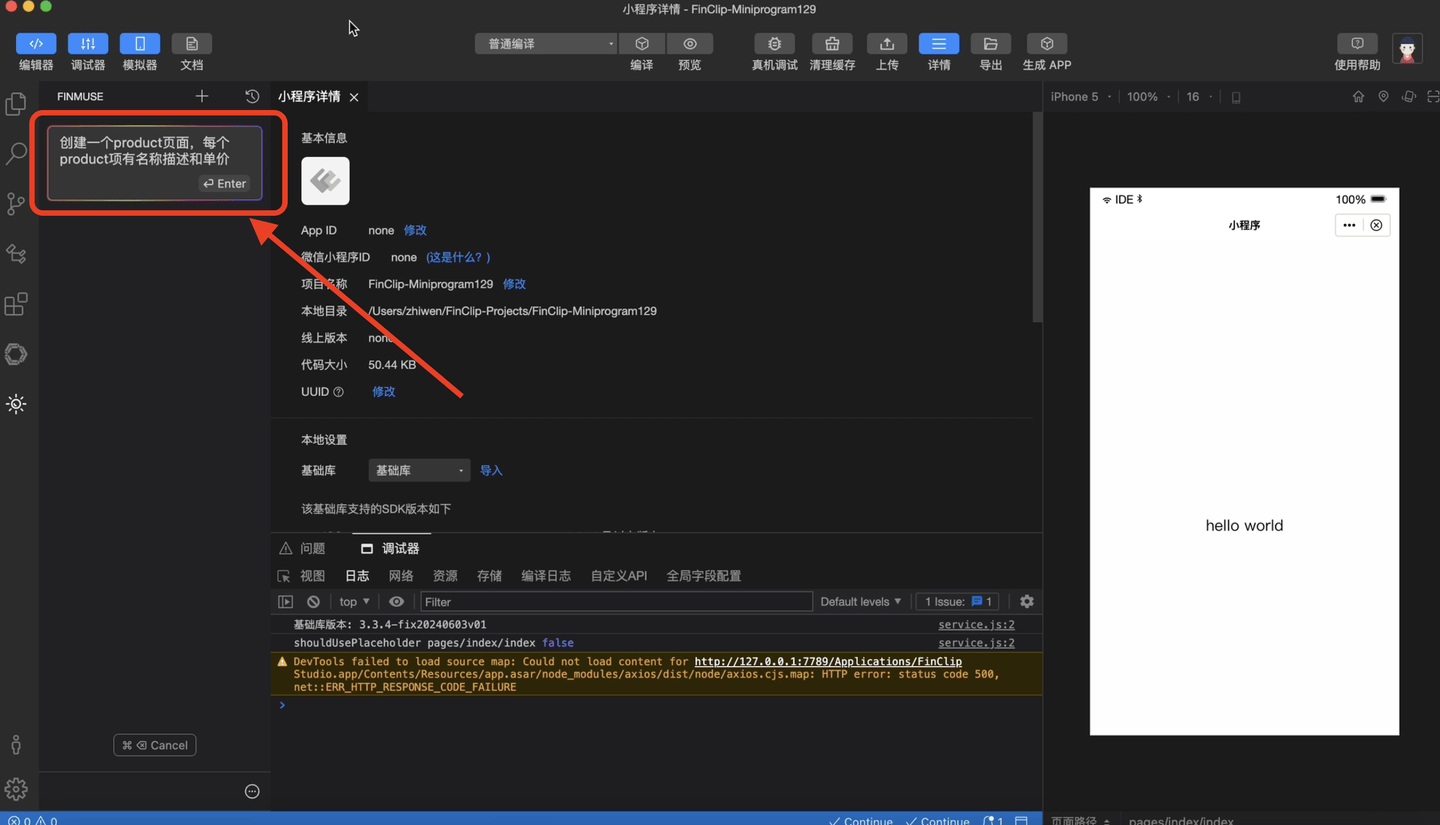Click 修改 link next to 项目名称
Screen dimensions: 1440x825
(x=514, y=284)
